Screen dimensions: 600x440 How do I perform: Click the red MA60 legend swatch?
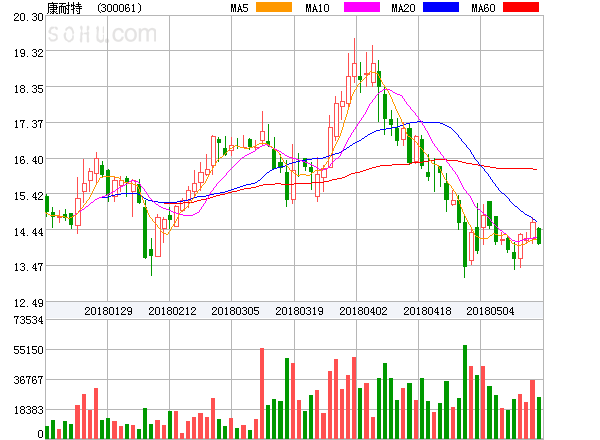tap(521, 7)
